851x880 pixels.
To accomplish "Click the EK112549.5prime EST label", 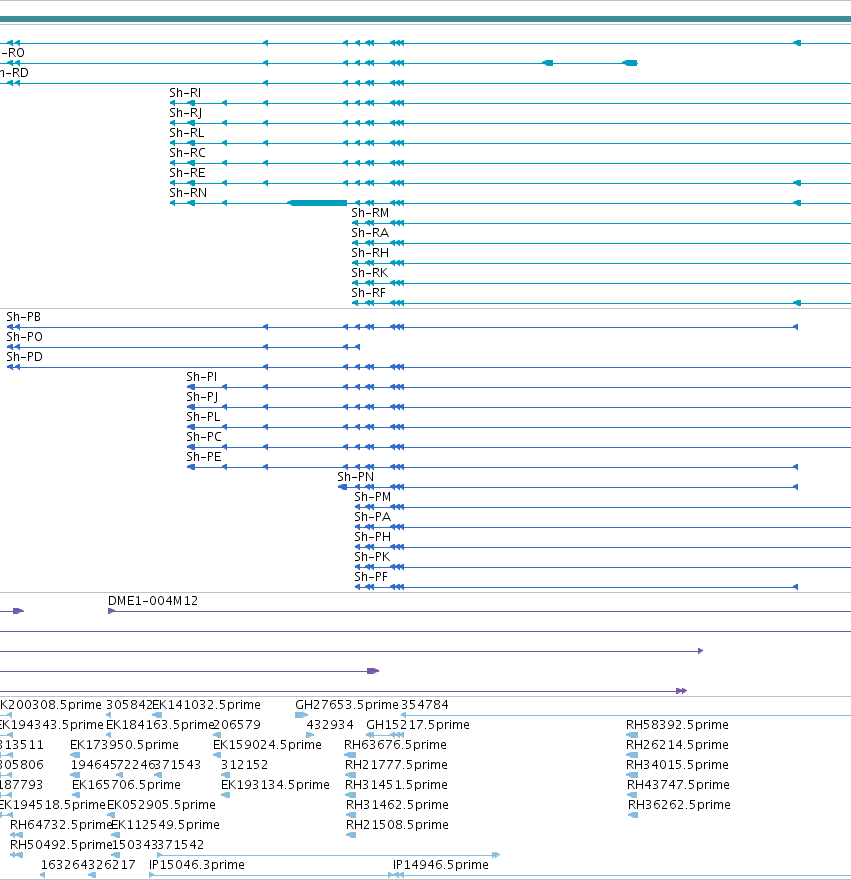I will [x=165, y=825].
